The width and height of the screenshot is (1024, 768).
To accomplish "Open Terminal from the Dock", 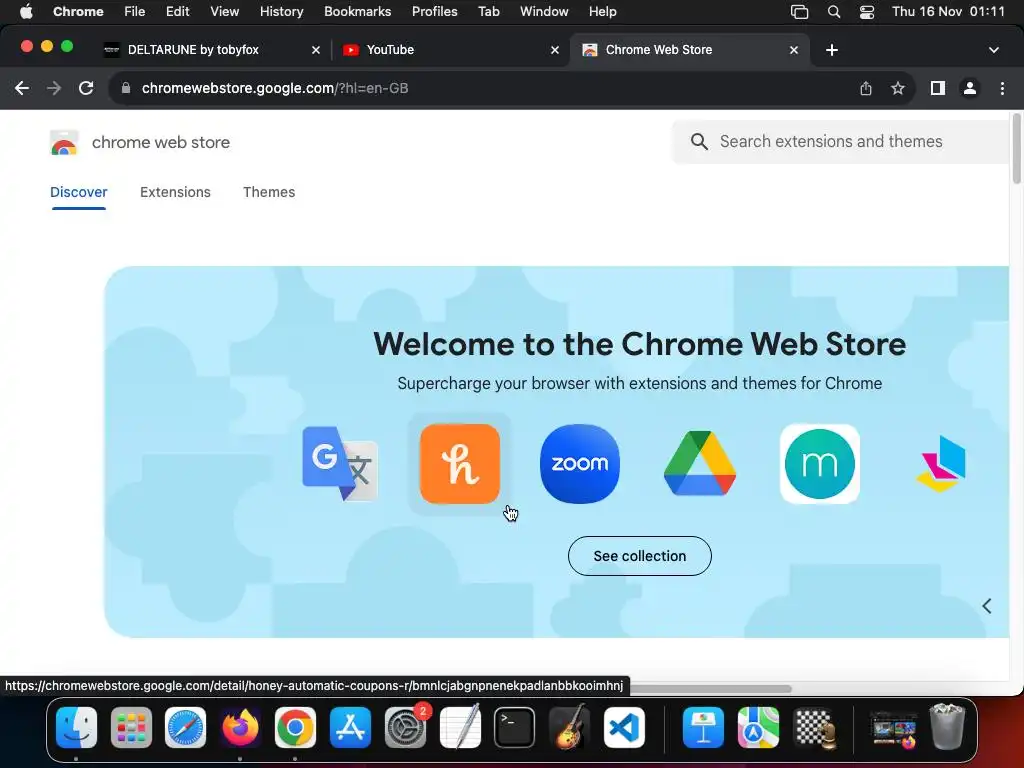I will (x=514, y=728).
